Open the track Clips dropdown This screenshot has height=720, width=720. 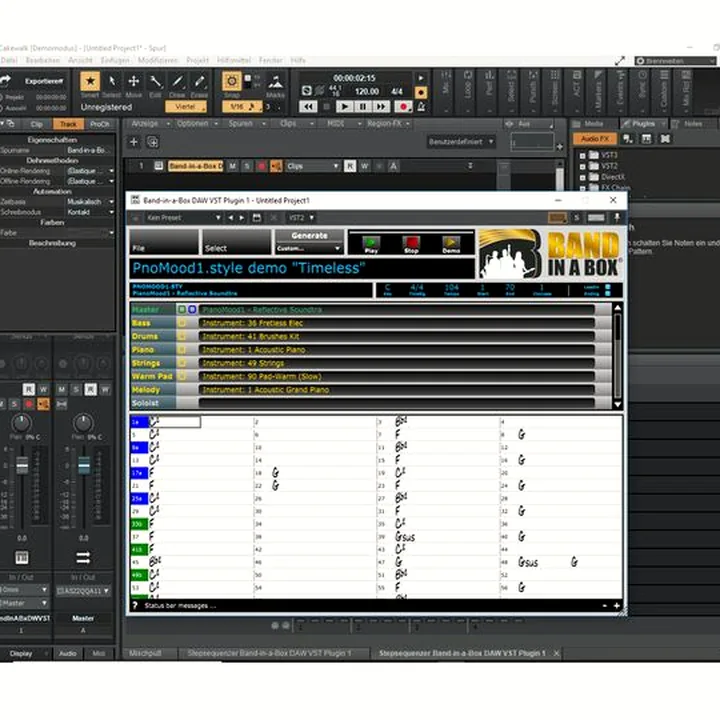tap(313, 166)
